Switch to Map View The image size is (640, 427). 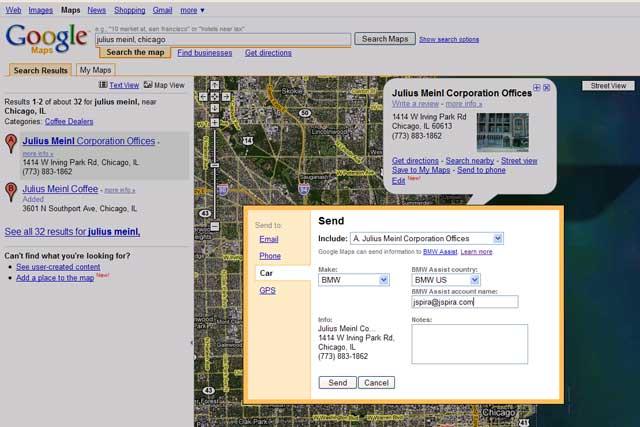point(169,85)
